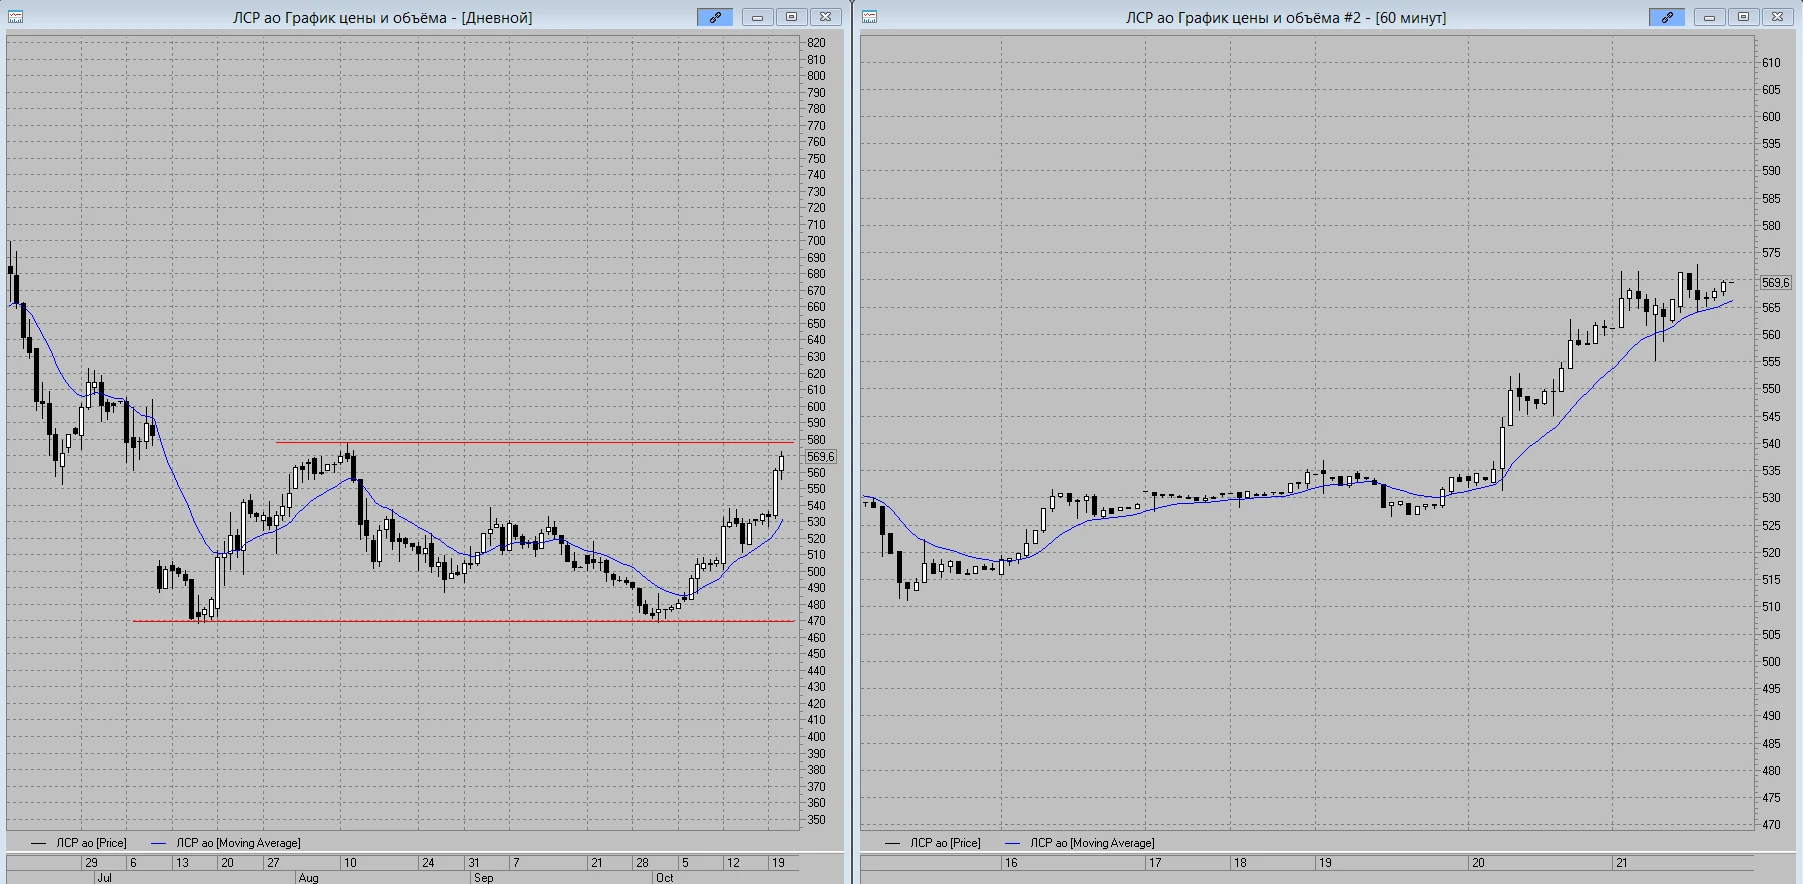The image size is (1803, 884).
Task: Click the 569,6 current price tag on the 60-minute chart
Action: (1775, 283)
